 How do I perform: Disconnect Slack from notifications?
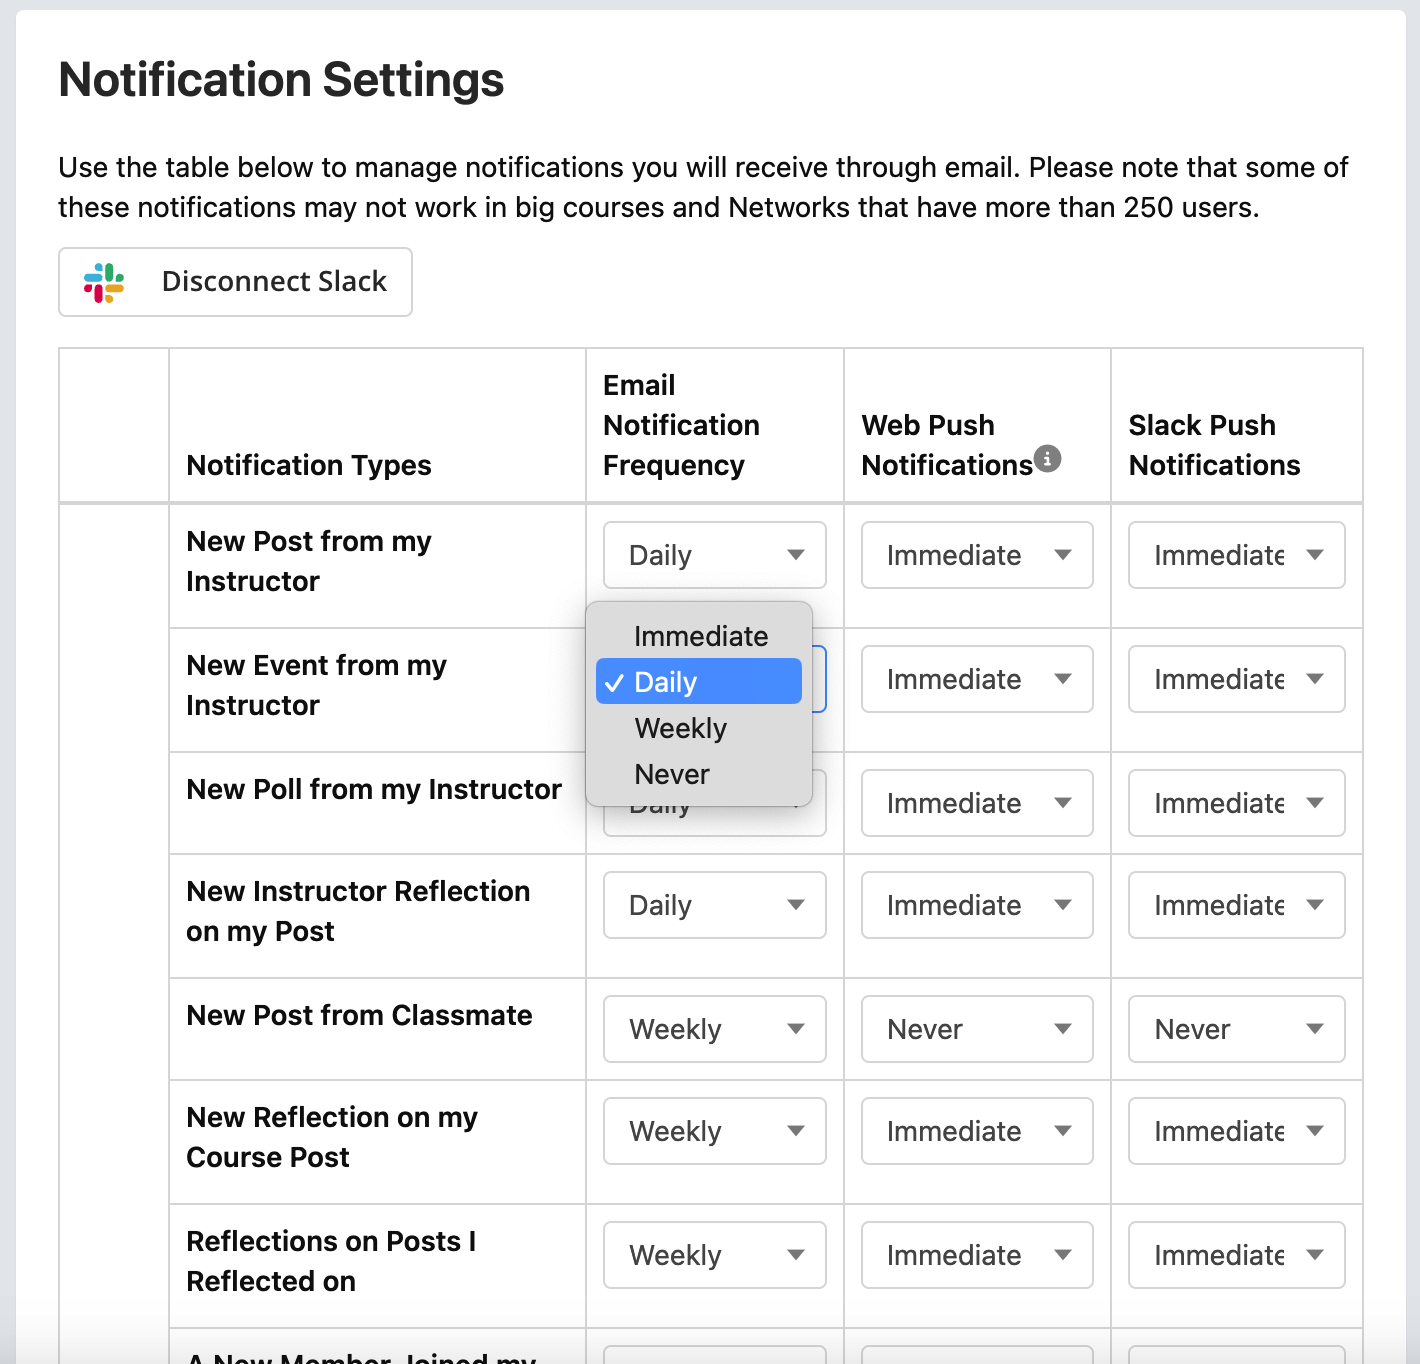point(235,282)
